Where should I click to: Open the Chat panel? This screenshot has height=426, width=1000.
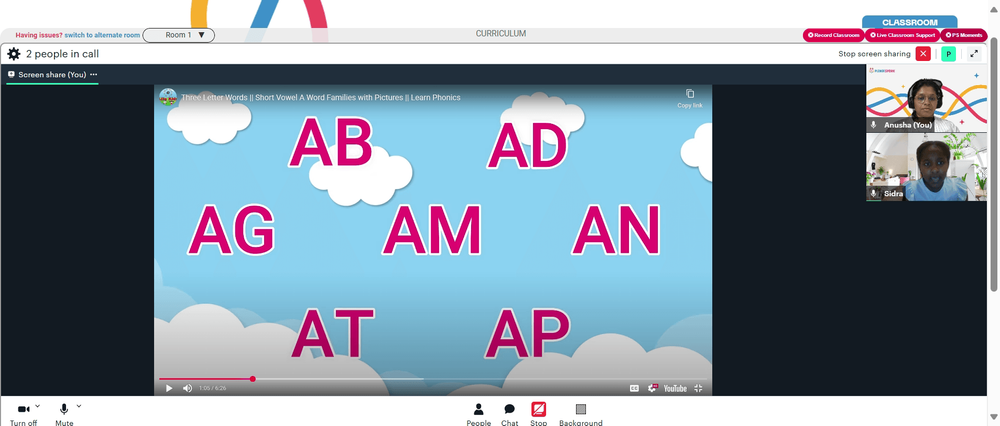click(x=510, y=415)
